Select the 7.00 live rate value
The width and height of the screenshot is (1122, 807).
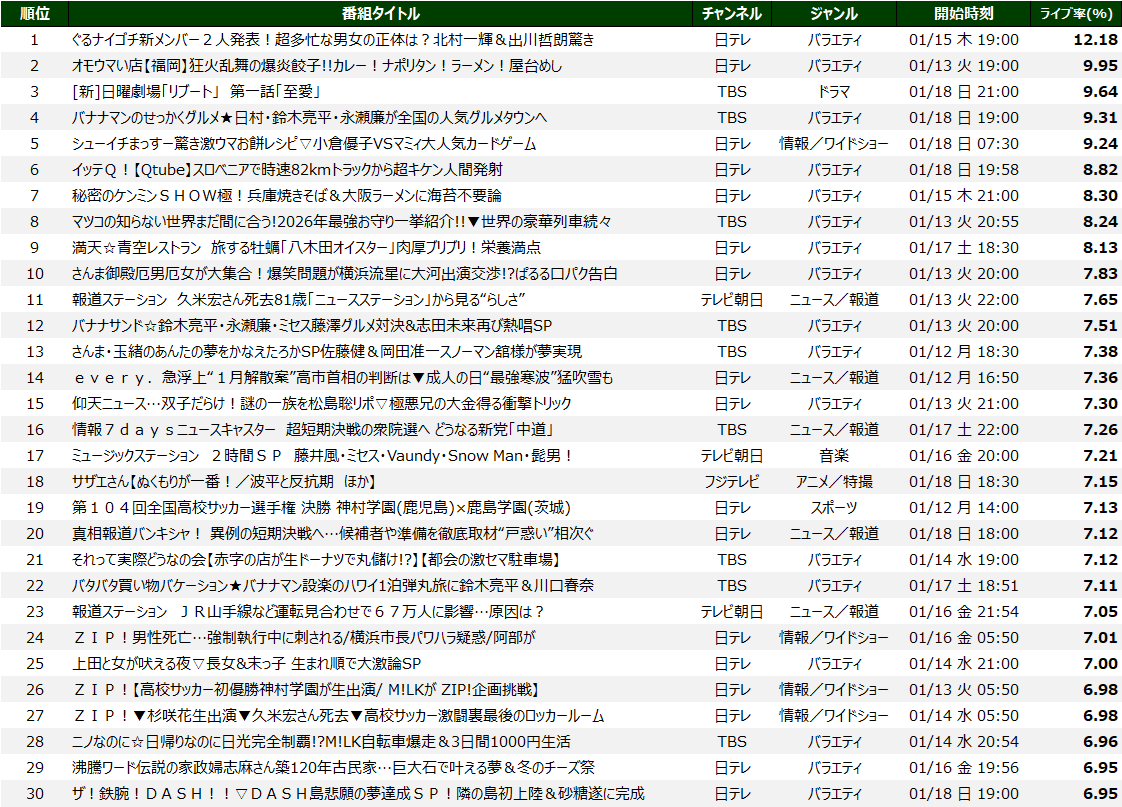coord(1098,663)
